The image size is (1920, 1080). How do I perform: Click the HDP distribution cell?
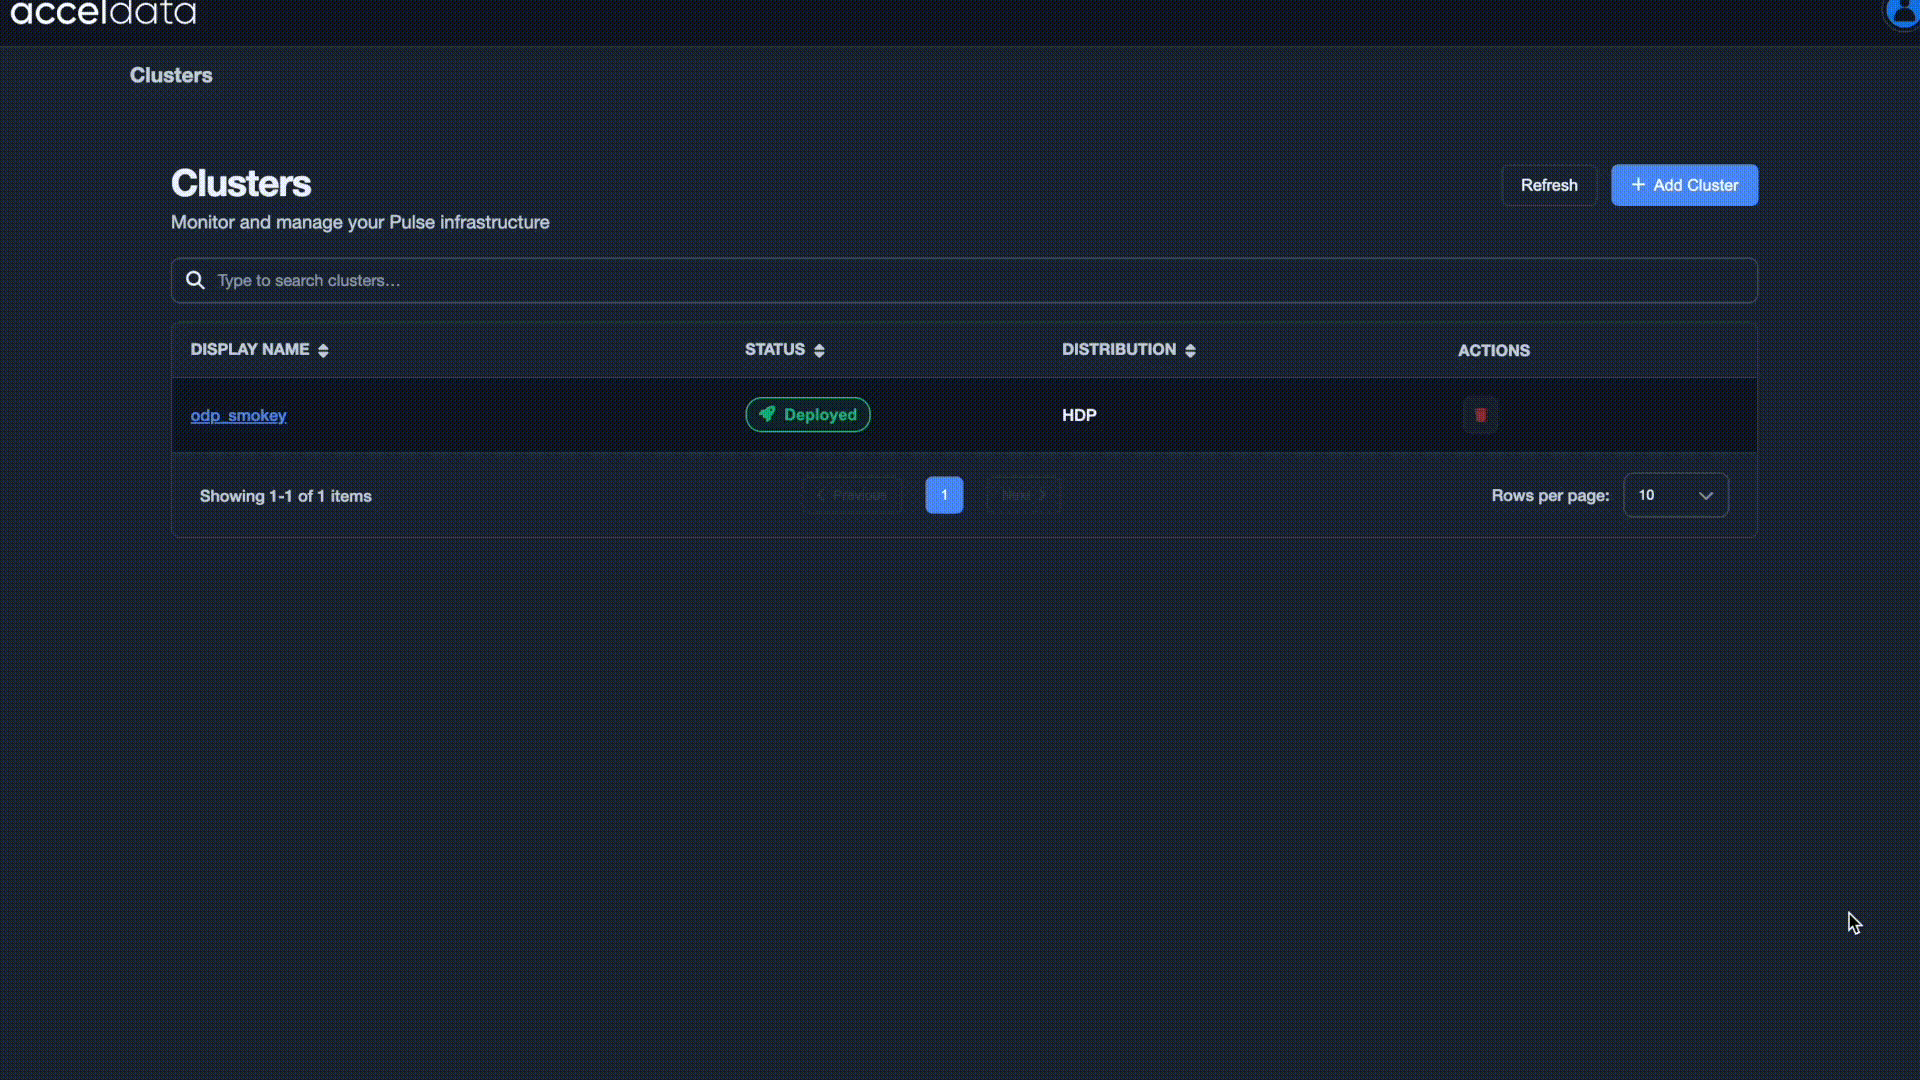pyautogui.click(x=1079, y=416)
